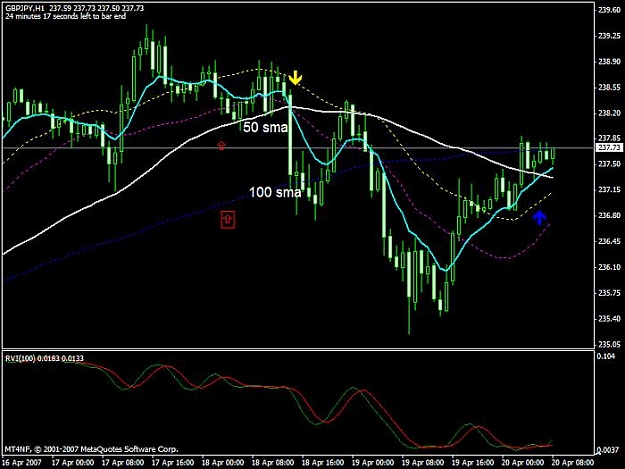Click the 0.104 RVI scale value
Screen dimensions: 625x469
606,356
